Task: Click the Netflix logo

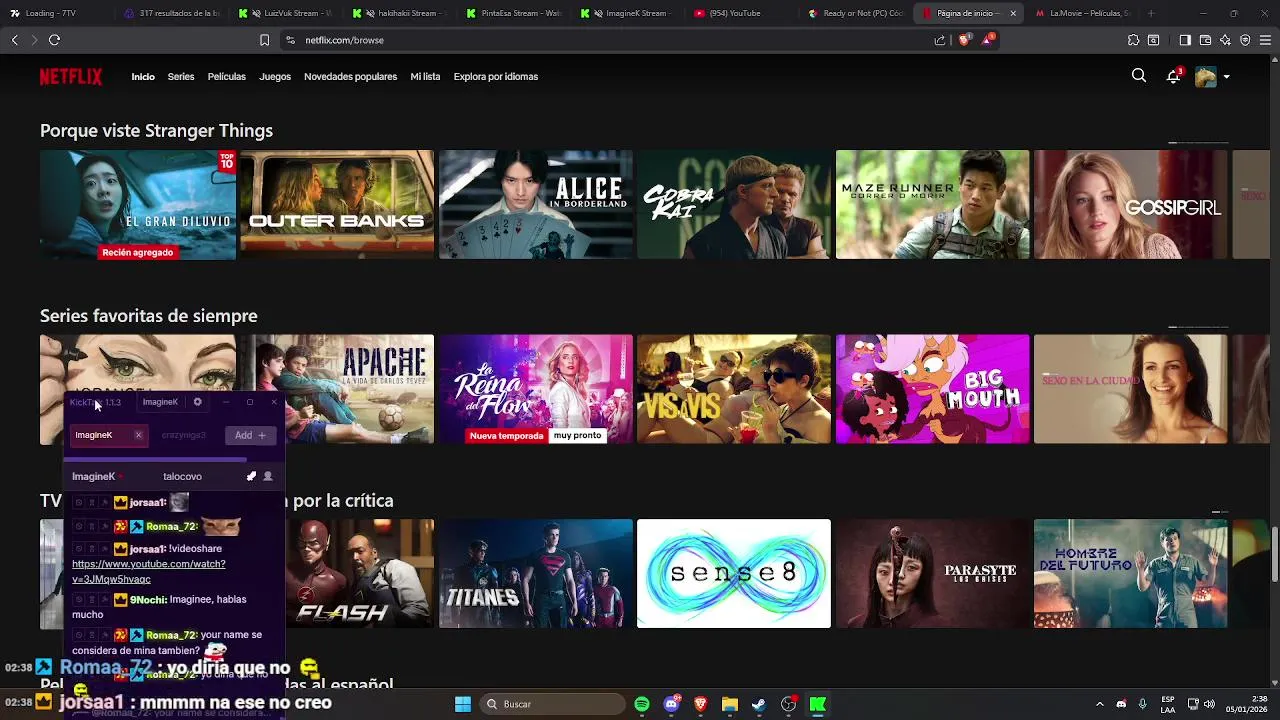Action: tap(71, 77)
